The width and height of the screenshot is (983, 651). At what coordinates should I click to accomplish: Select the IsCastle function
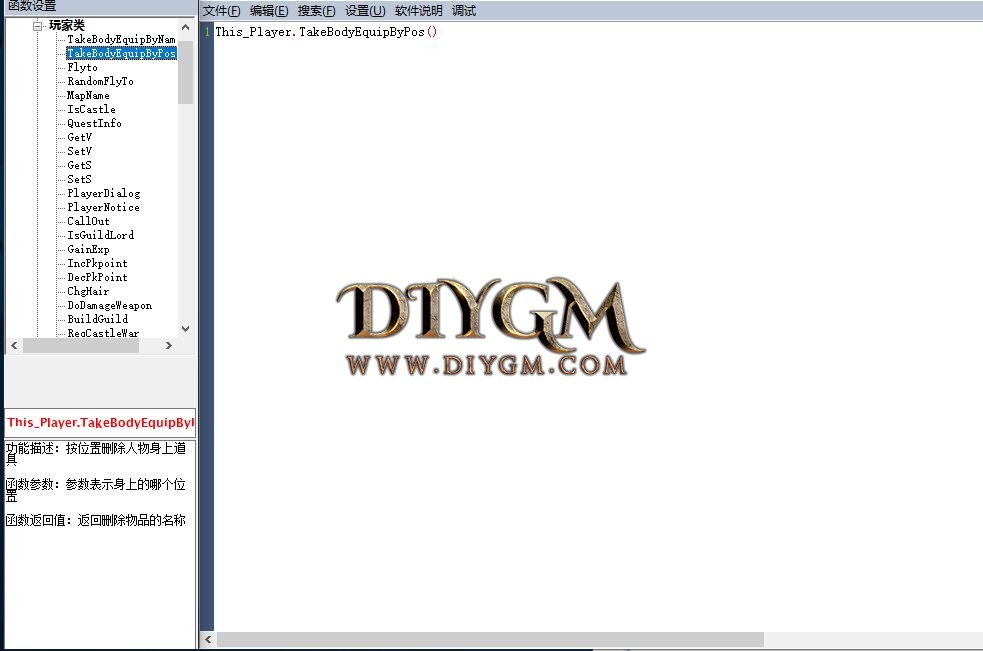[x=91, y=109]
